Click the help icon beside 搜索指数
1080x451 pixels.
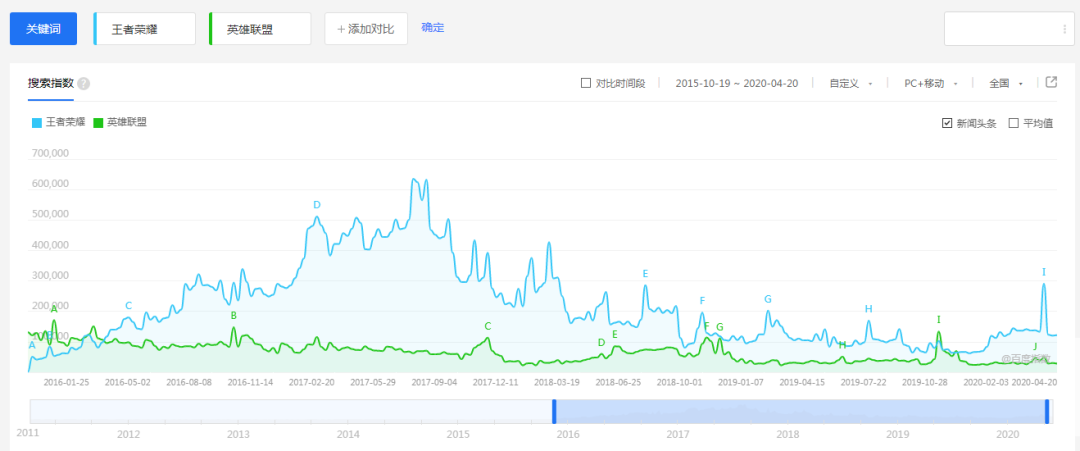coord(84,84)
